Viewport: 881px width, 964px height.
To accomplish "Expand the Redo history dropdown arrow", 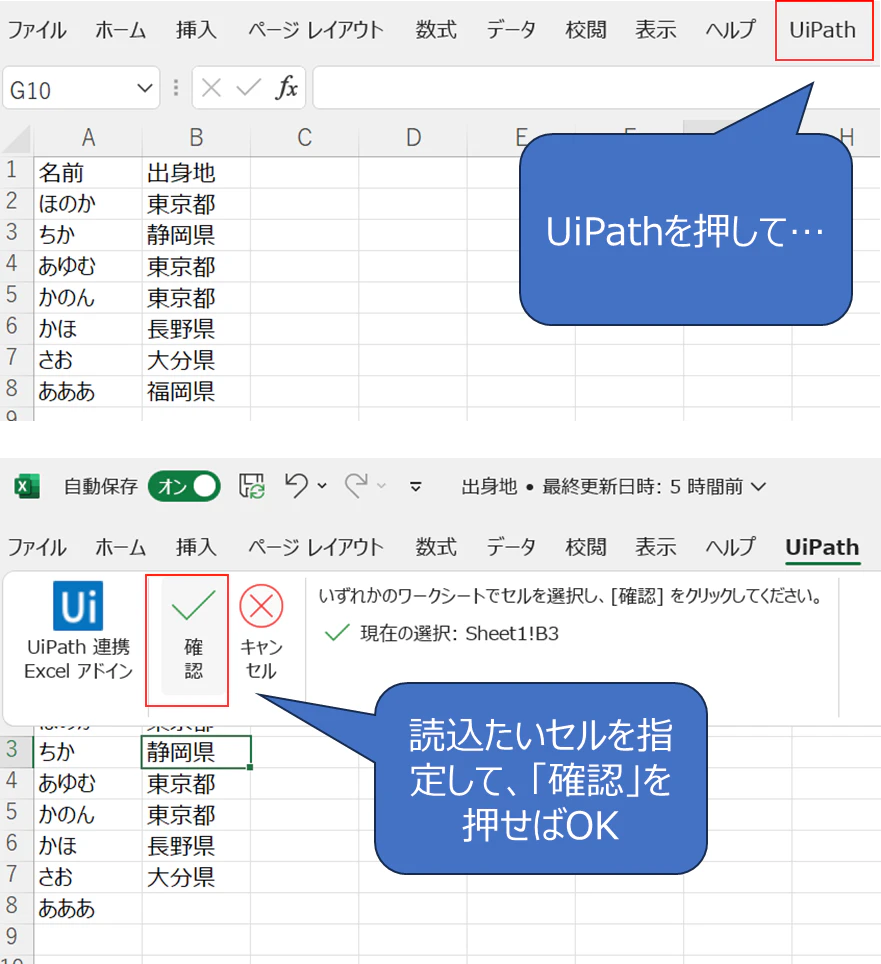I will click(x=381, y=486).
